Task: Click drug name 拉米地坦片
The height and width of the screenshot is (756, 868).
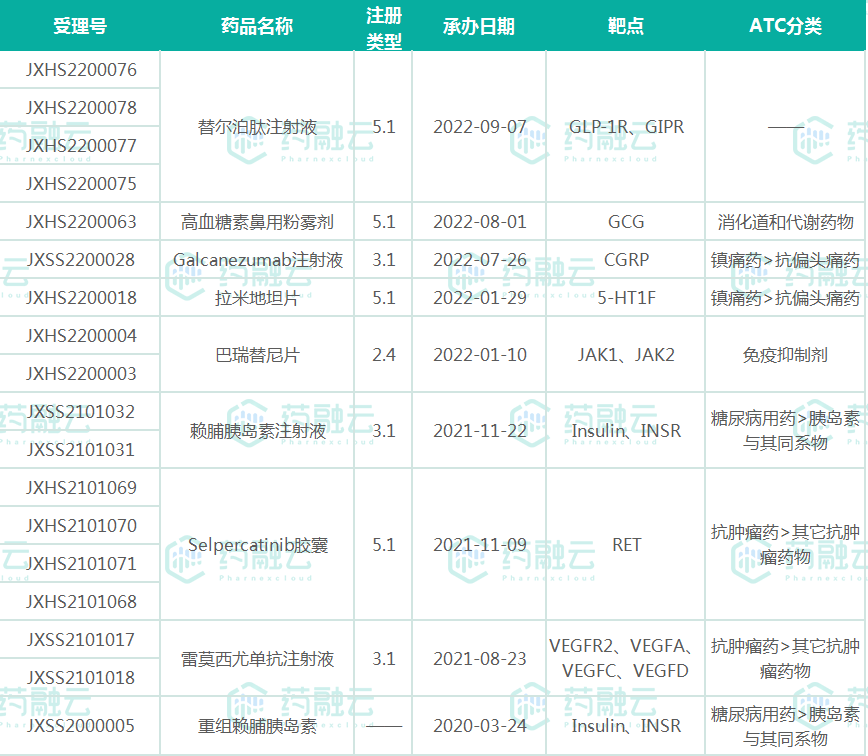Action: (x=257, y=298)
